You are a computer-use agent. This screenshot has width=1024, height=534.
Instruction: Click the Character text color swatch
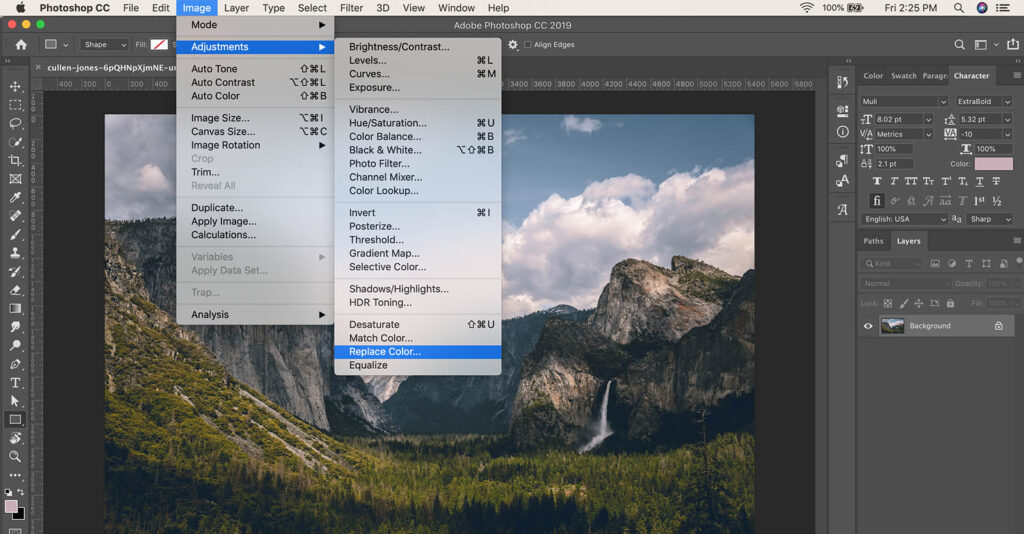(993, 164)
